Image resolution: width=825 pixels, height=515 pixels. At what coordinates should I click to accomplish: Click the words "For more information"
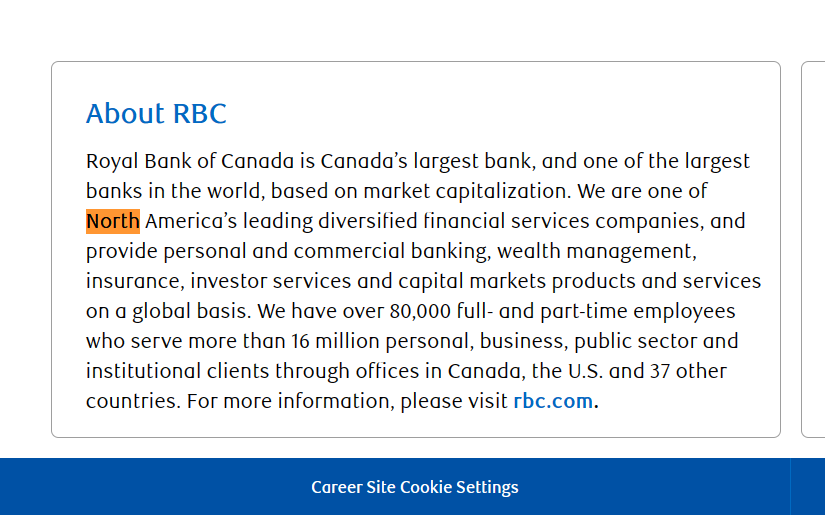coord(290,401)
